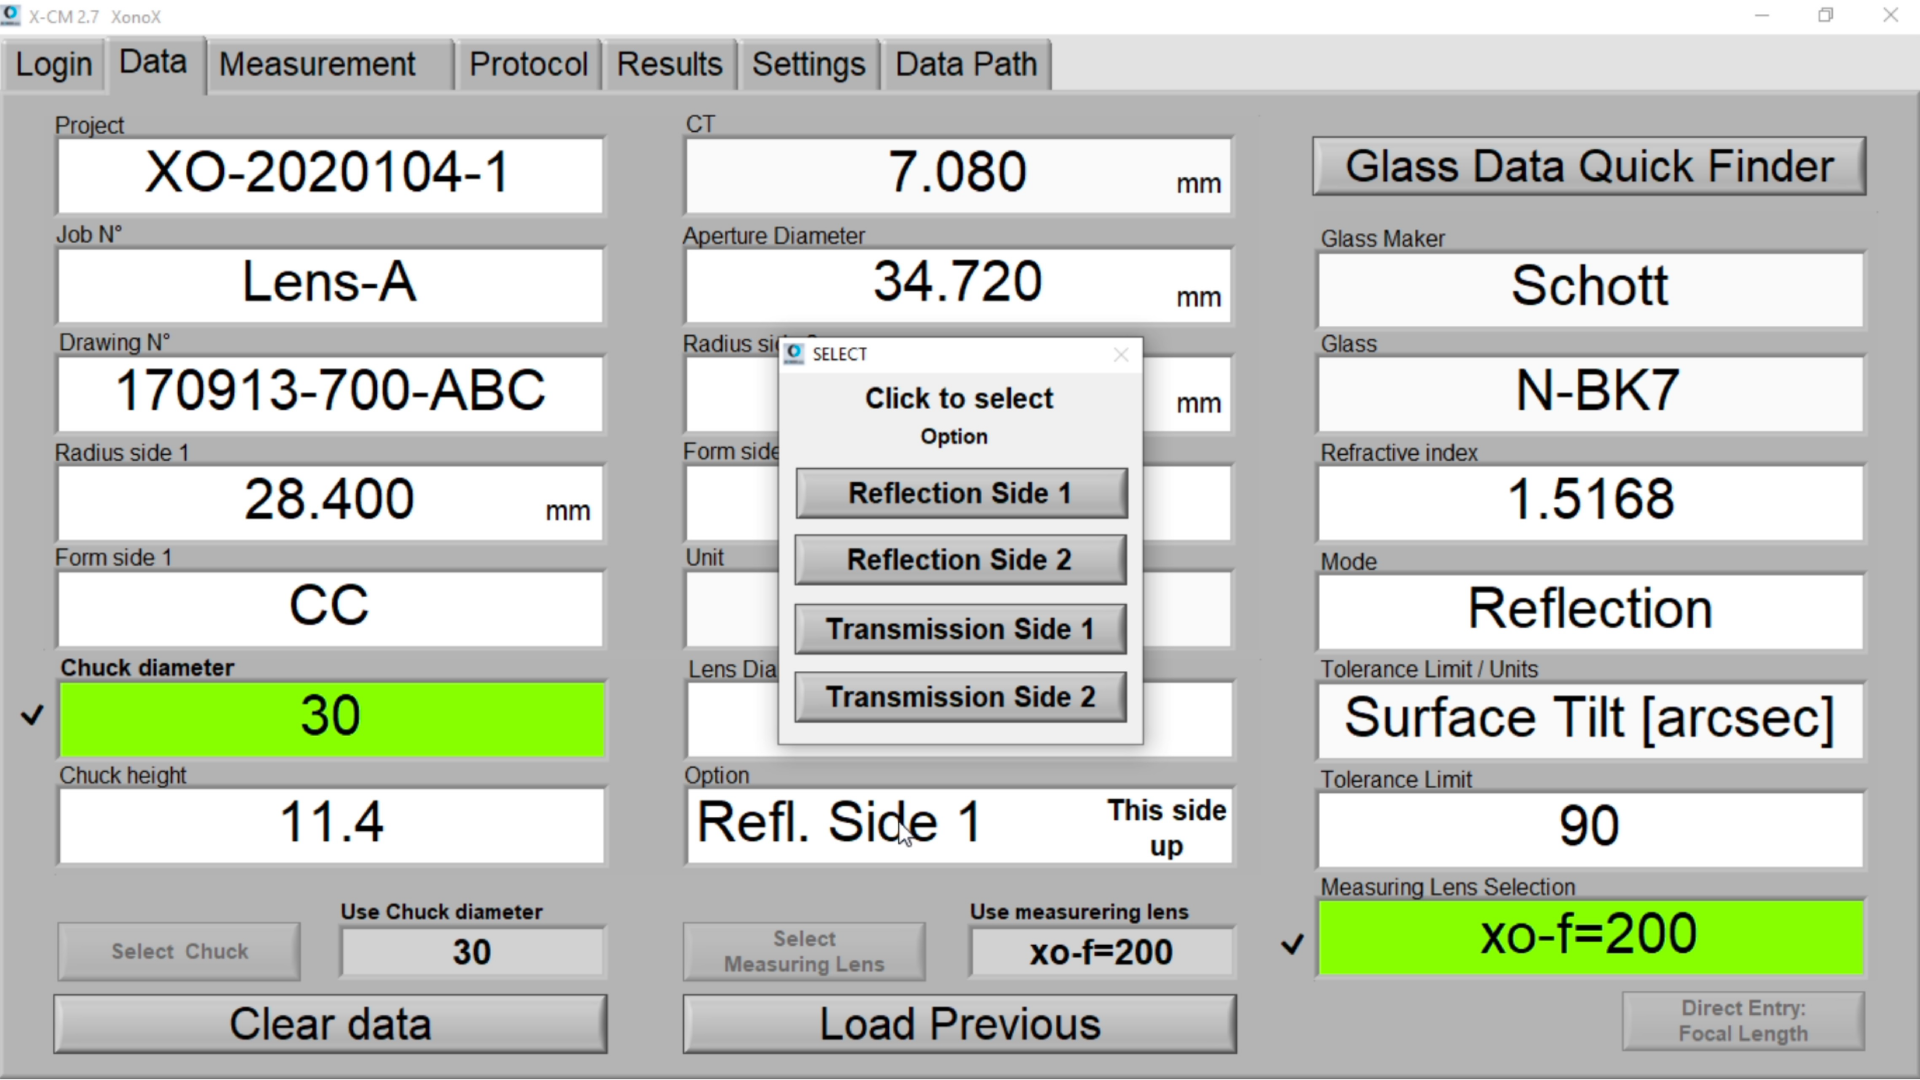The image size is (1920, 1080).
Task: Click the Project field XO-2020104-1
Action: [330, 174]
